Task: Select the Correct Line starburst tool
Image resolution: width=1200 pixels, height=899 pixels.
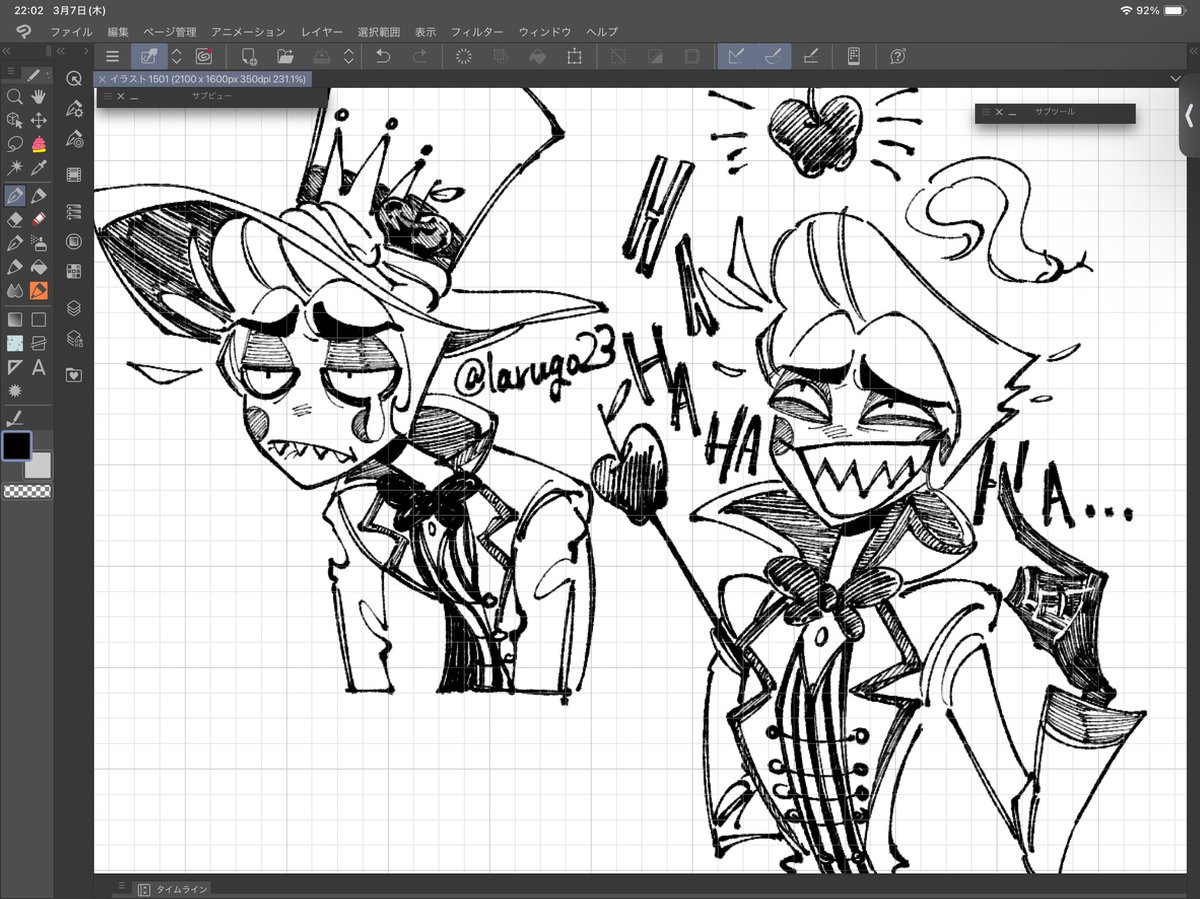Action: point(15,392)
